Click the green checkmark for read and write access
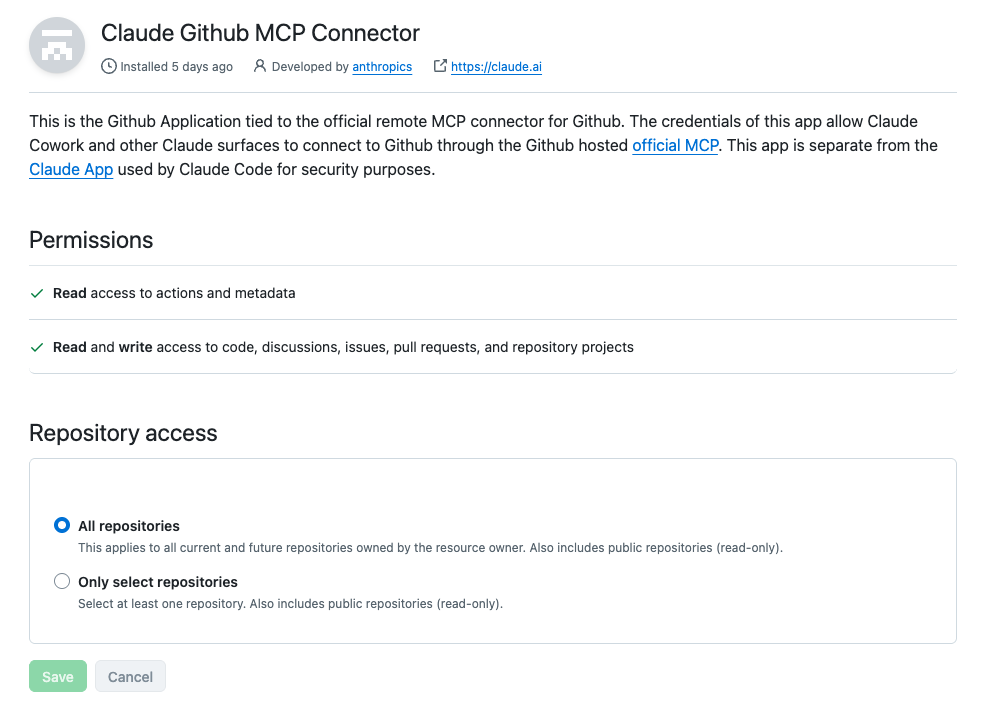The width and height of the screenshot is (987, 713). [37, 347]
